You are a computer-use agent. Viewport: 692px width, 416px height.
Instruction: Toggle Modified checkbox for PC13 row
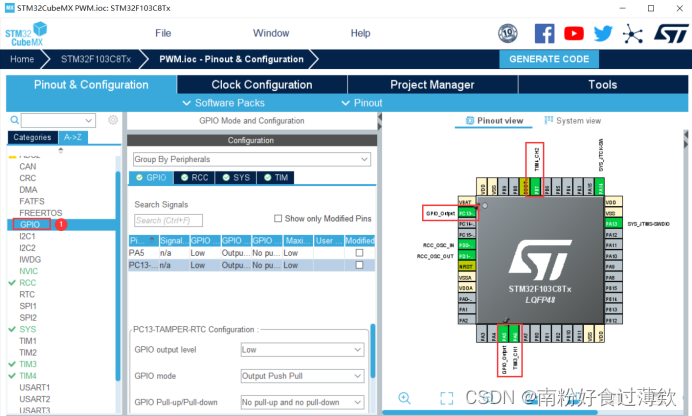359,265
